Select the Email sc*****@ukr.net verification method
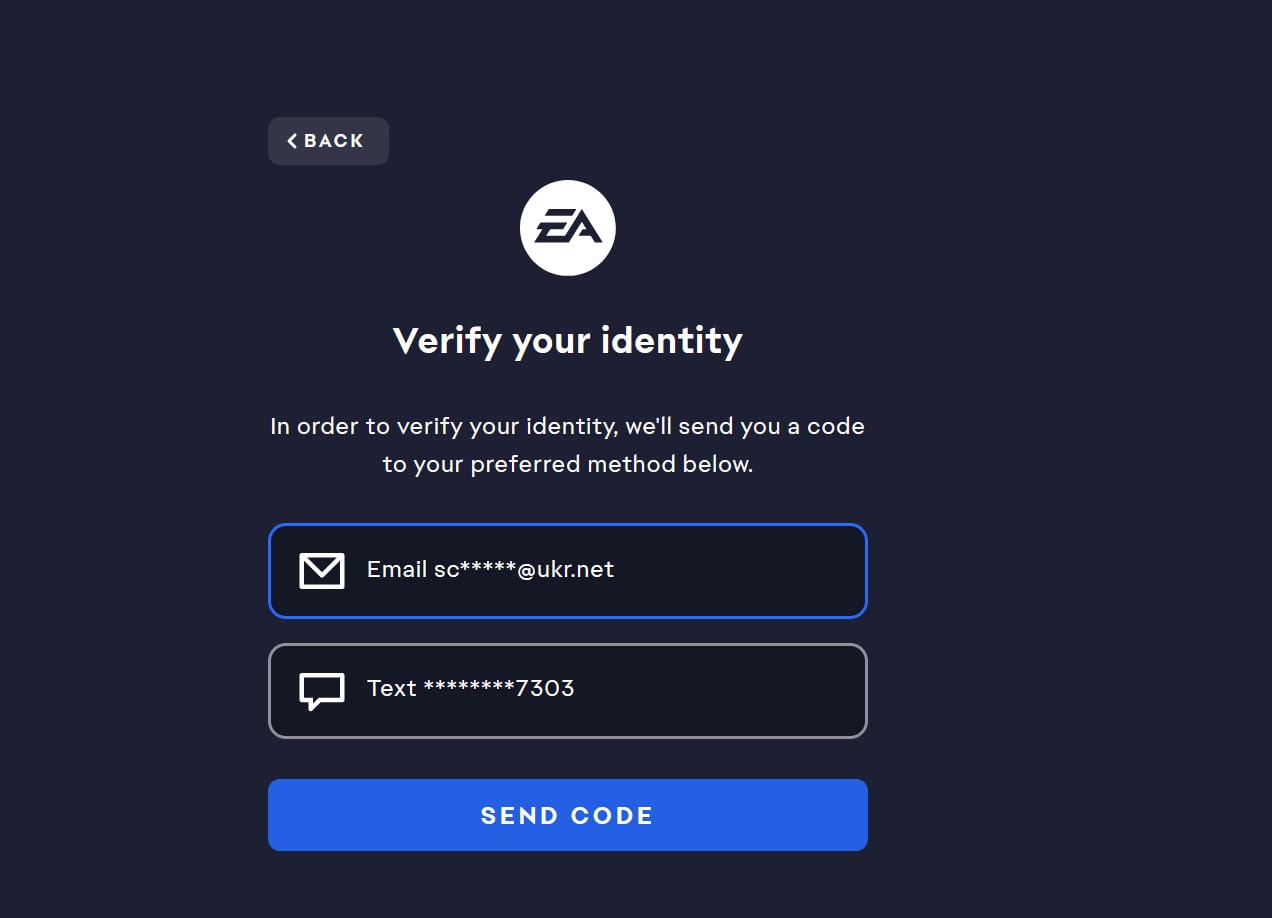This screenshot has width=1272, height=918. pyautogui.click(x=567, y=571)
